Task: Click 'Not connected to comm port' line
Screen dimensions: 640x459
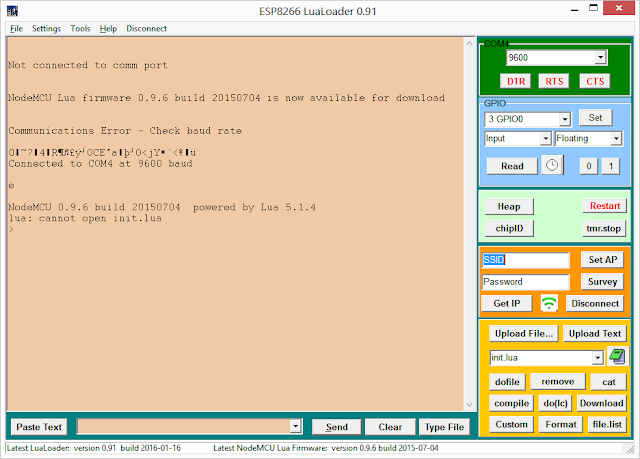Action: pos(88,65)
